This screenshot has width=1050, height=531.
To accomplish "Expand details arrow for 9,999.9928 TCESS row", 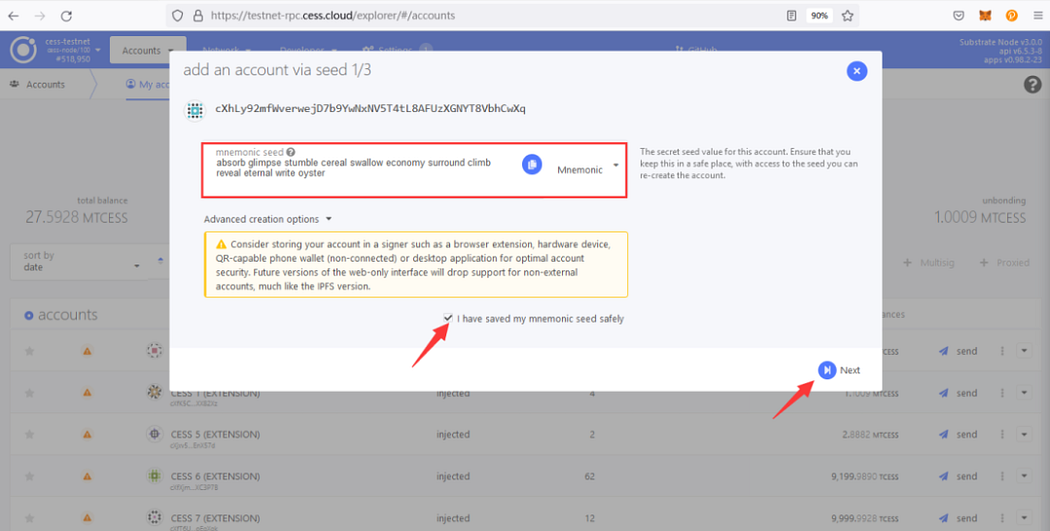I will click(x=1024, y=517).
